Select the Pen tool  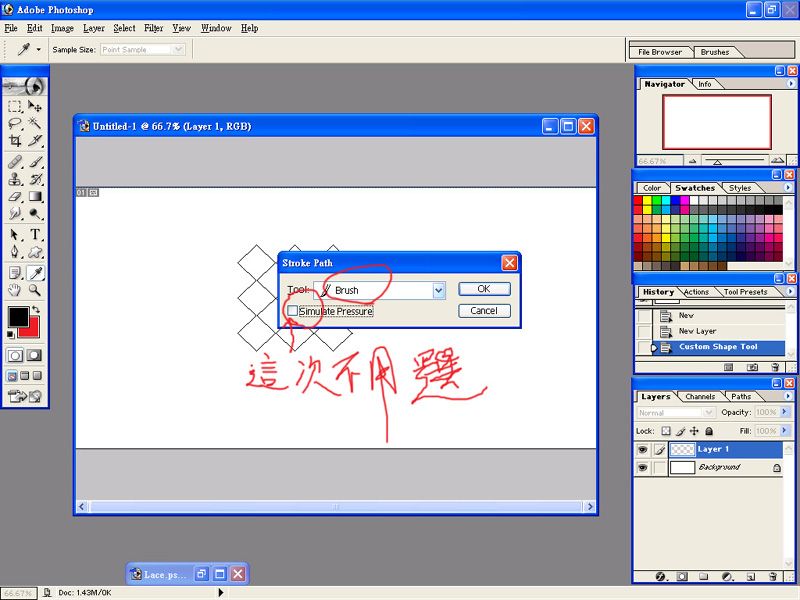click(x=15, y=252)
